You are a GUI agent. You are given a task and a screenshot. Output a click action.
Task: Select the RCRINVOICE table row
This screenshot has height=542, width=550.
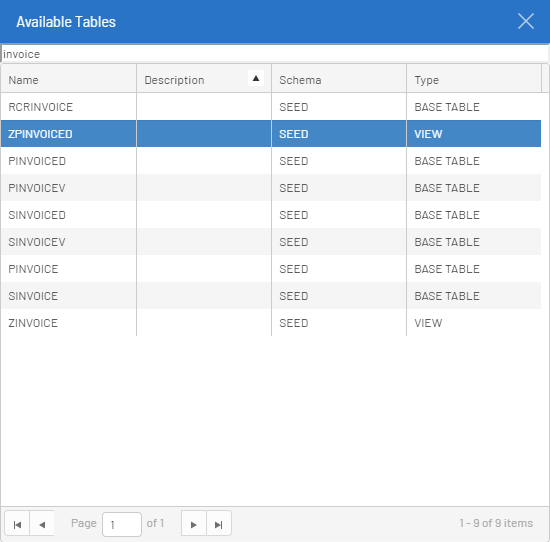[x=271, y=107]
